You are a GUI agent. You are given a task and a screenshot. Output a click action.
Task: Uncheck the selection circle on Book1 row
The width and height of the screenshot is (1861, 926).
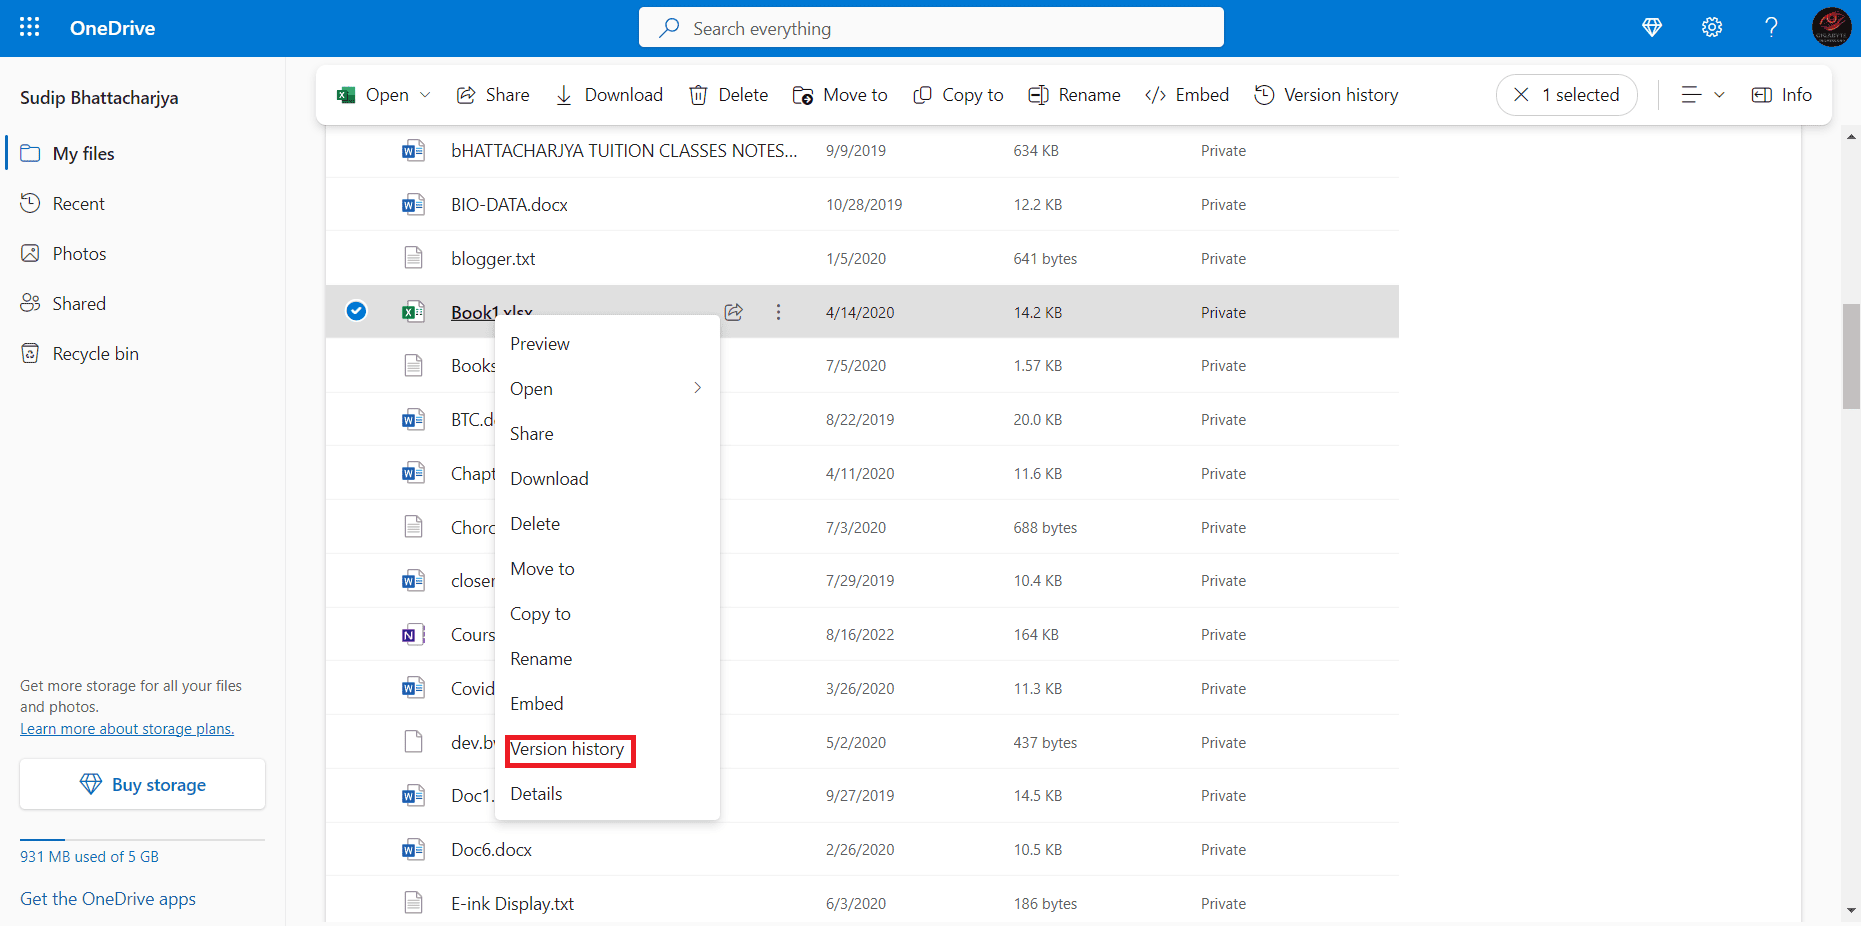point(356,311)
